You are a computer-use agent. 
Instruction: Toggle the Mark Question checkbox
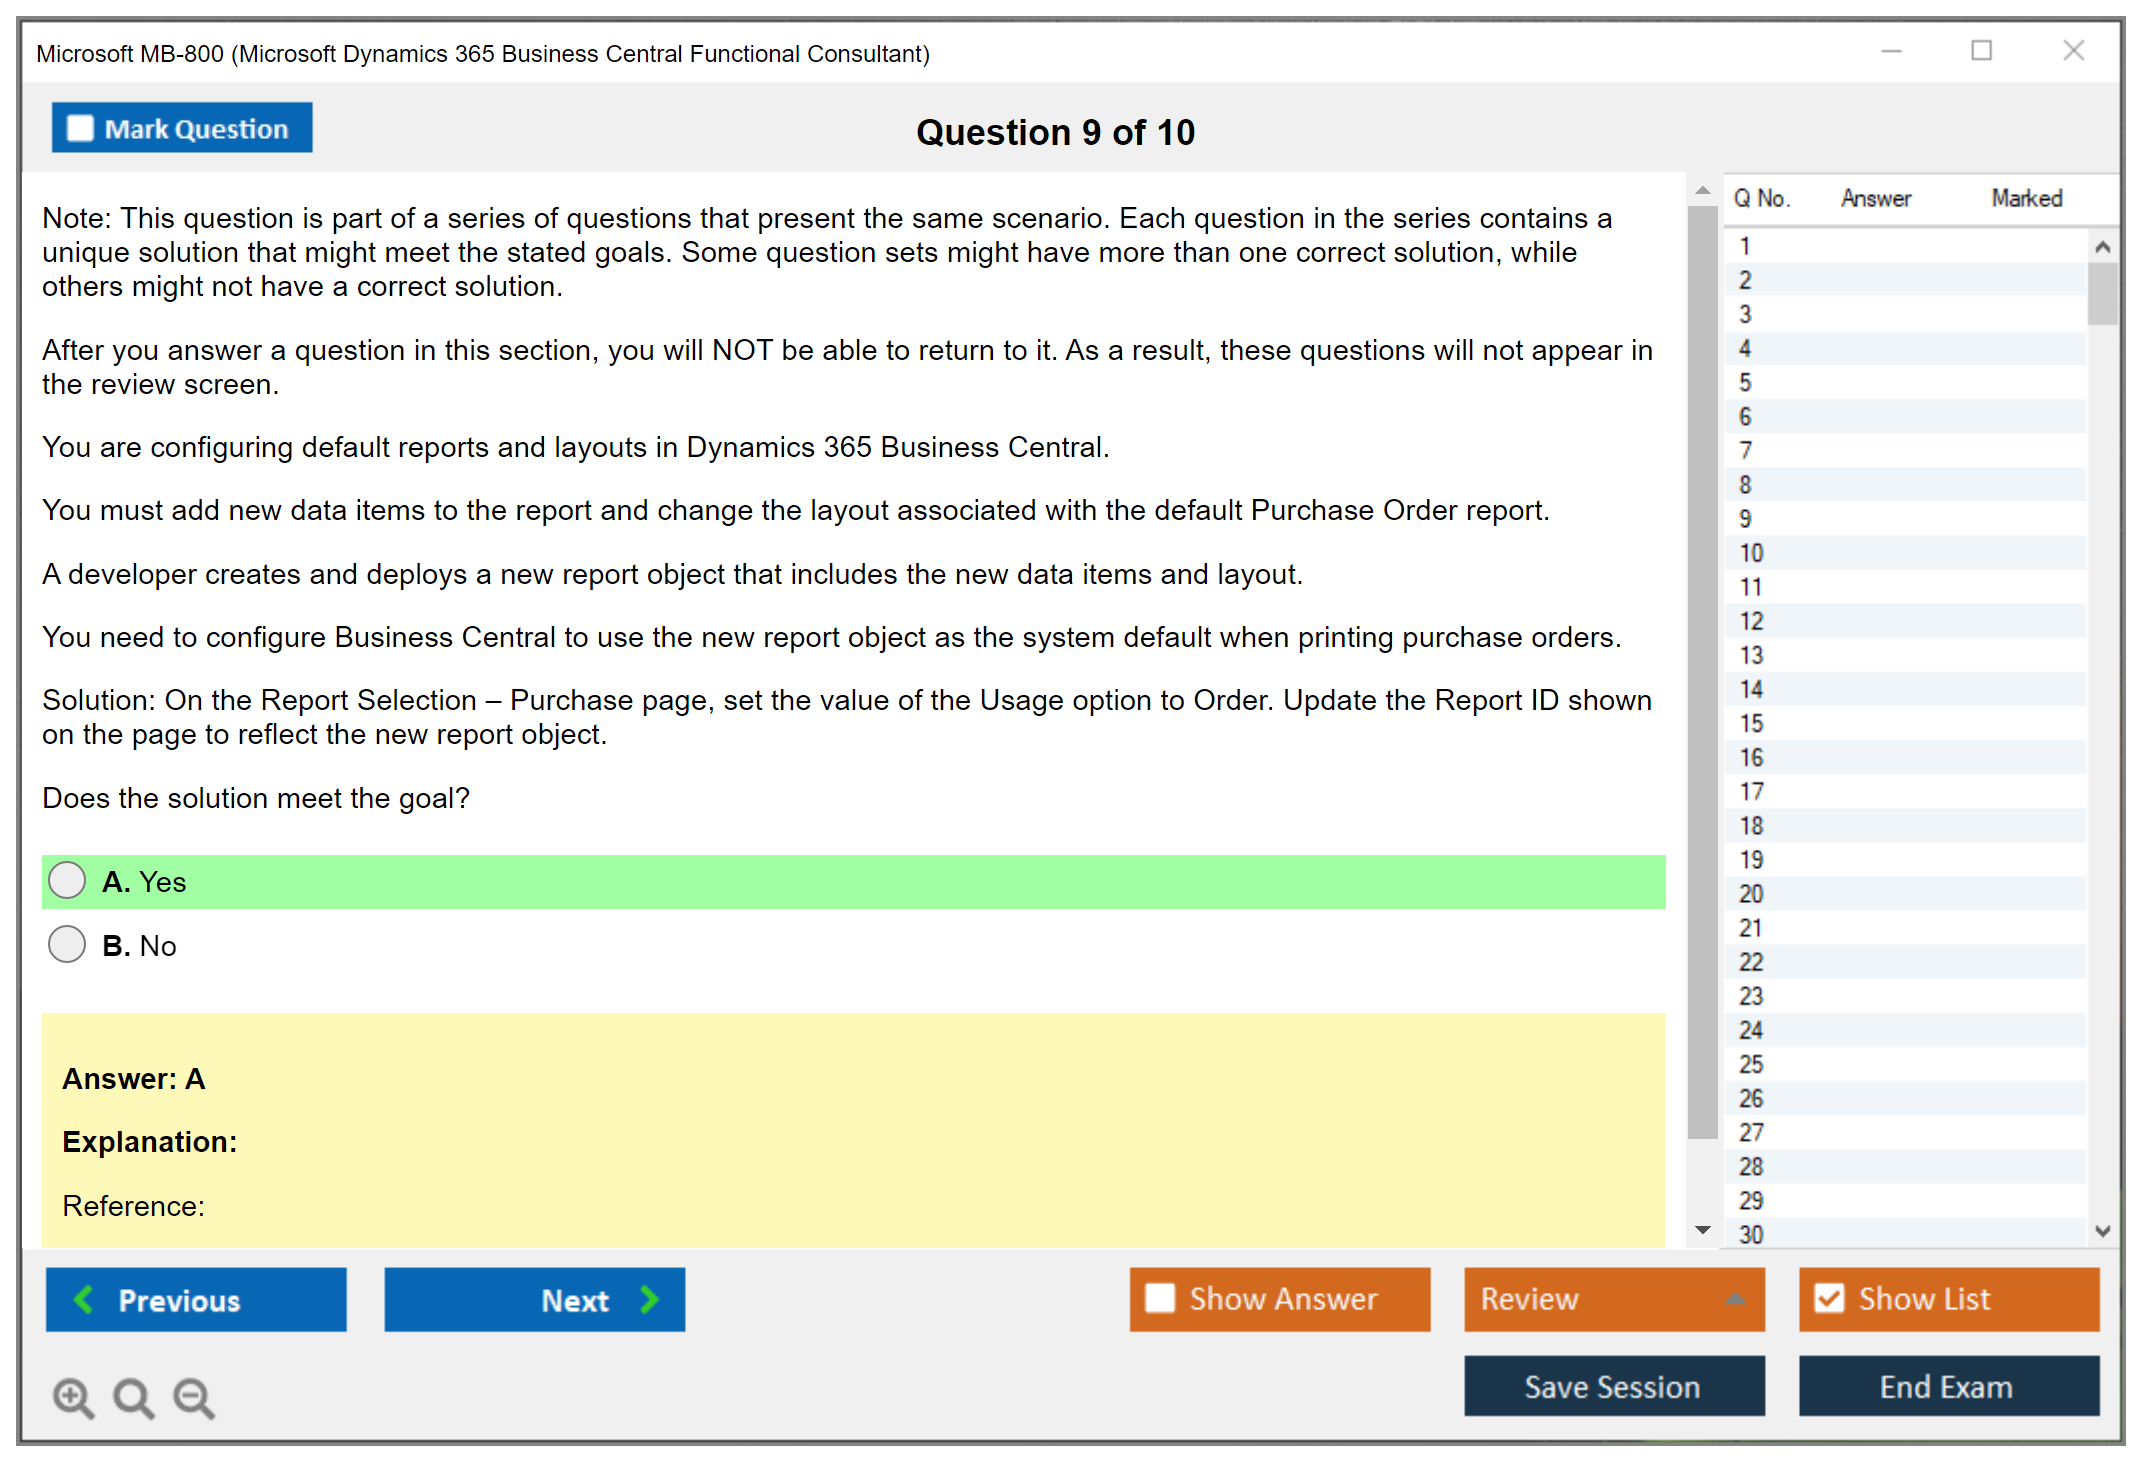click(x=80, y=128)
